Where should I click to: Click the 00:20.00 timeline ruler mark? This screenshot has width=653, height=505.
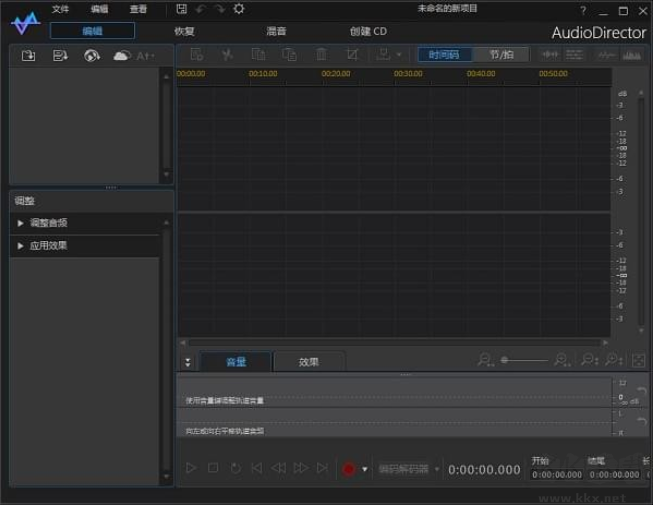coord(336,74)
